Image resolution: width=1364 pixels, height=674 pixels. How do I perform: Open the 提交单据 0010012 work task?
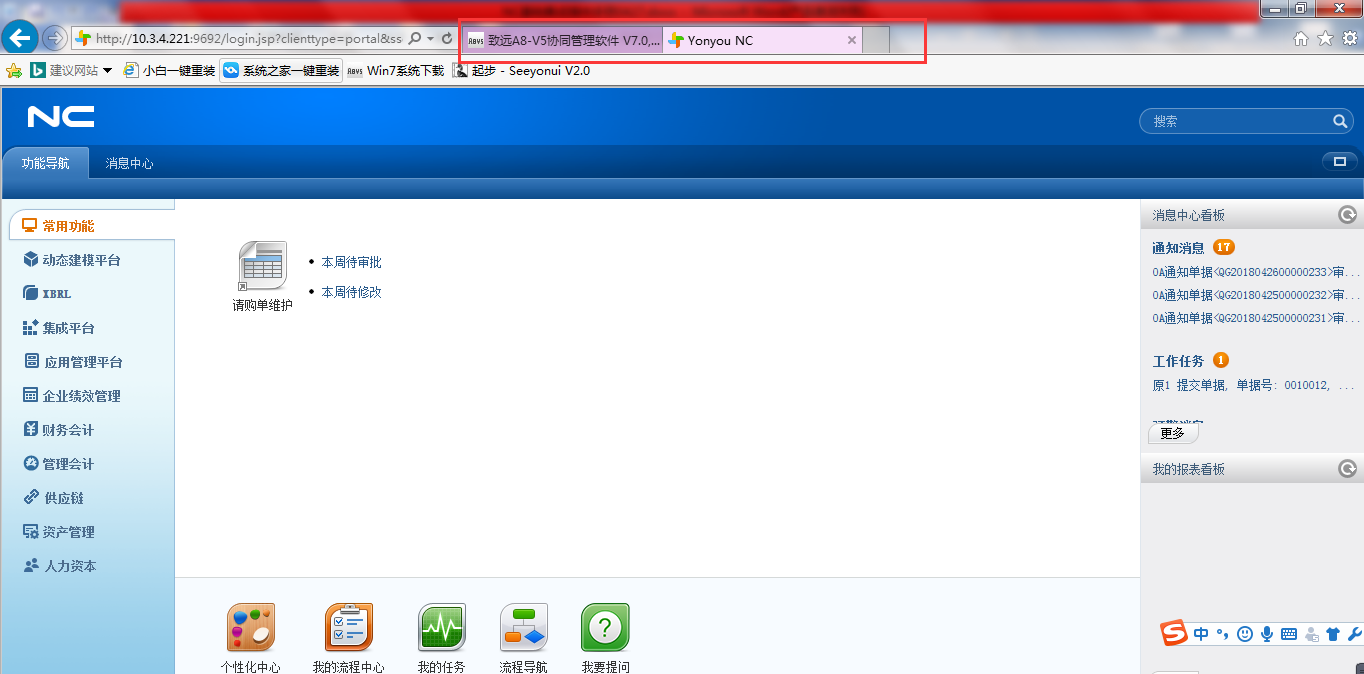(x=1254, y=385)
